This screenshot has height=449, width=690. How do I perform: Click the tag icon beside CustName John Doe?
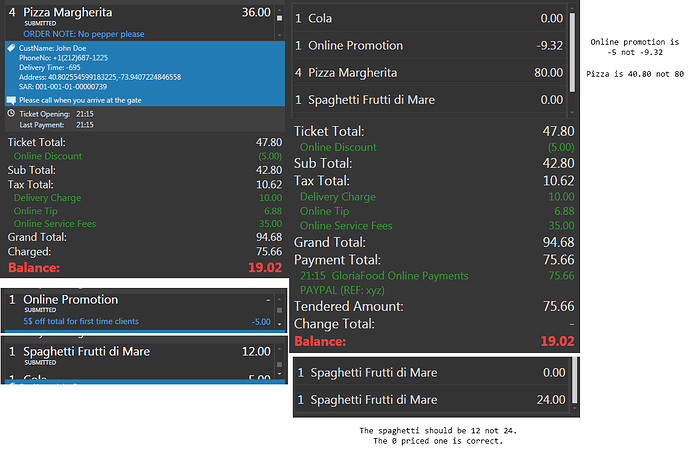point(11,48)
